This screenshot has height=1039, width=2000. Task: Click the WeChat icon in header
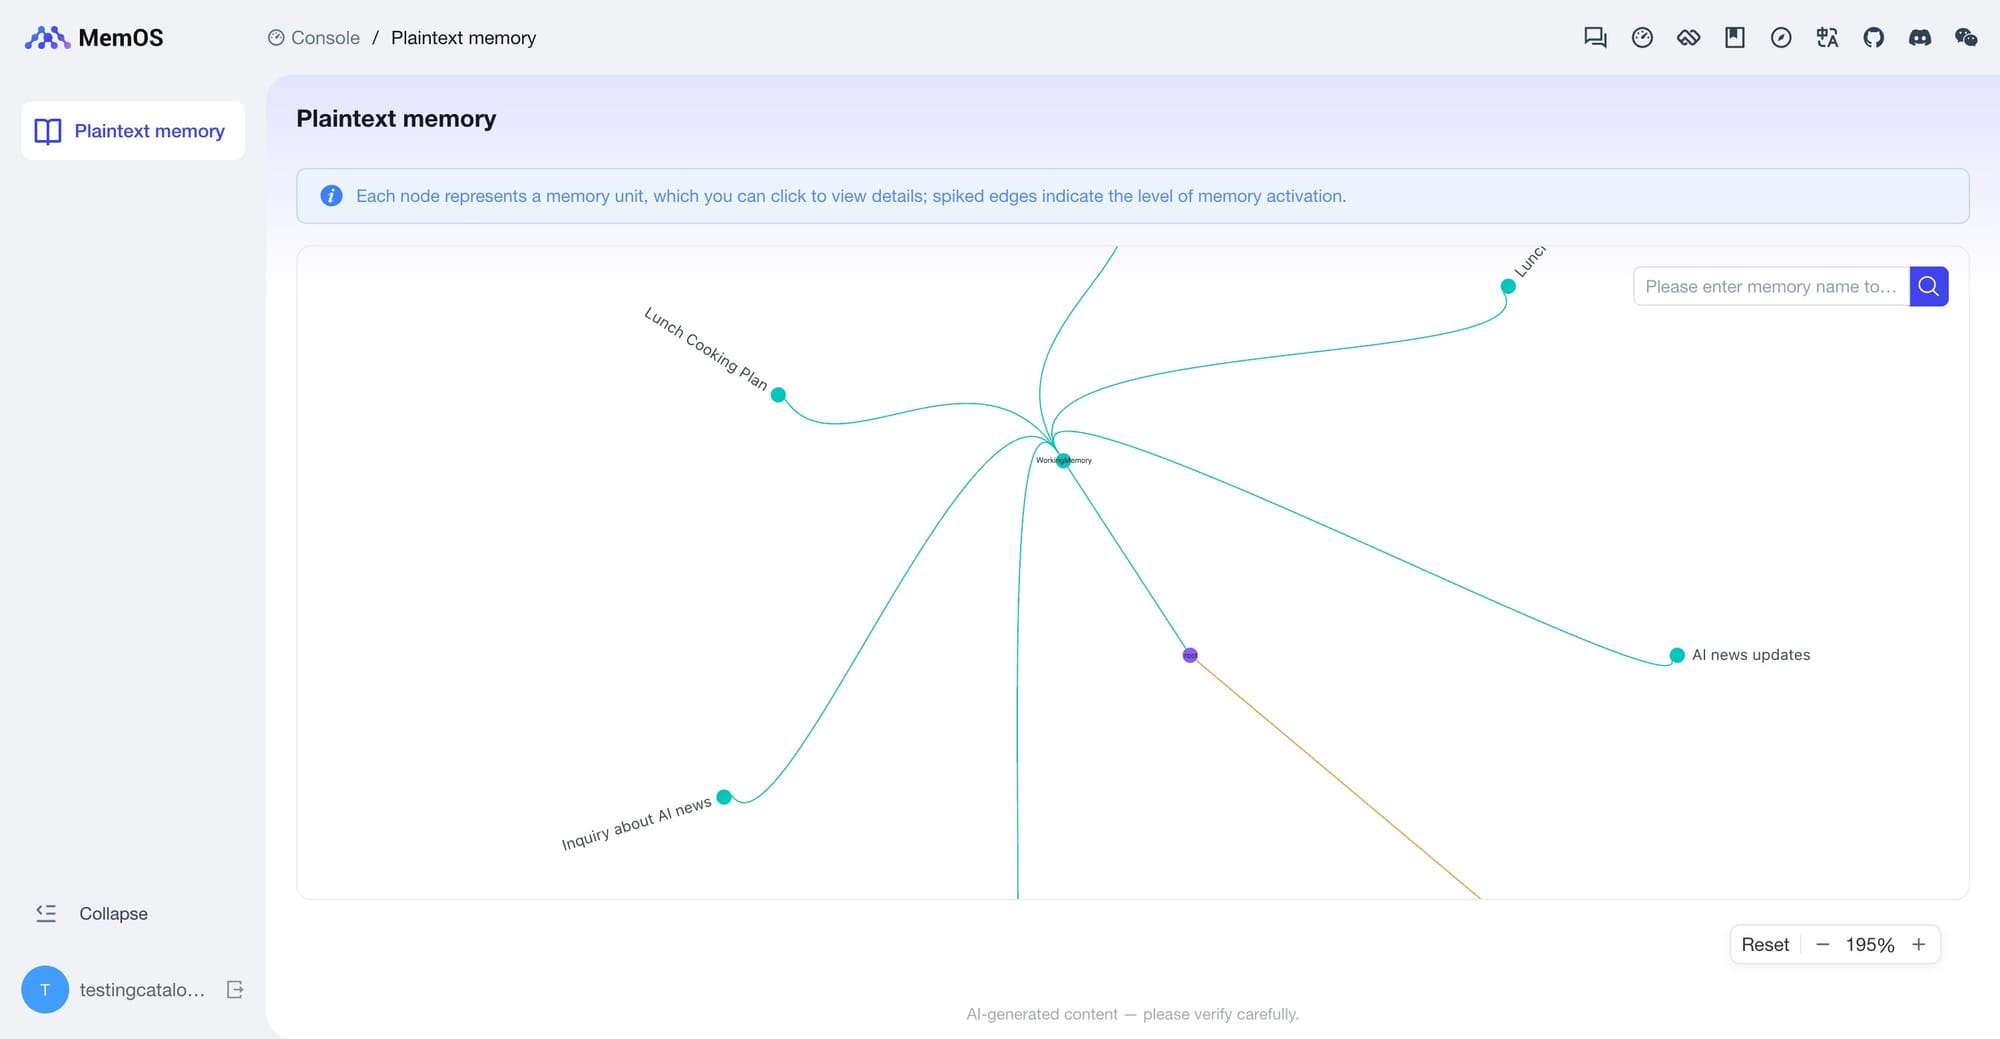tap(1966, 38)
